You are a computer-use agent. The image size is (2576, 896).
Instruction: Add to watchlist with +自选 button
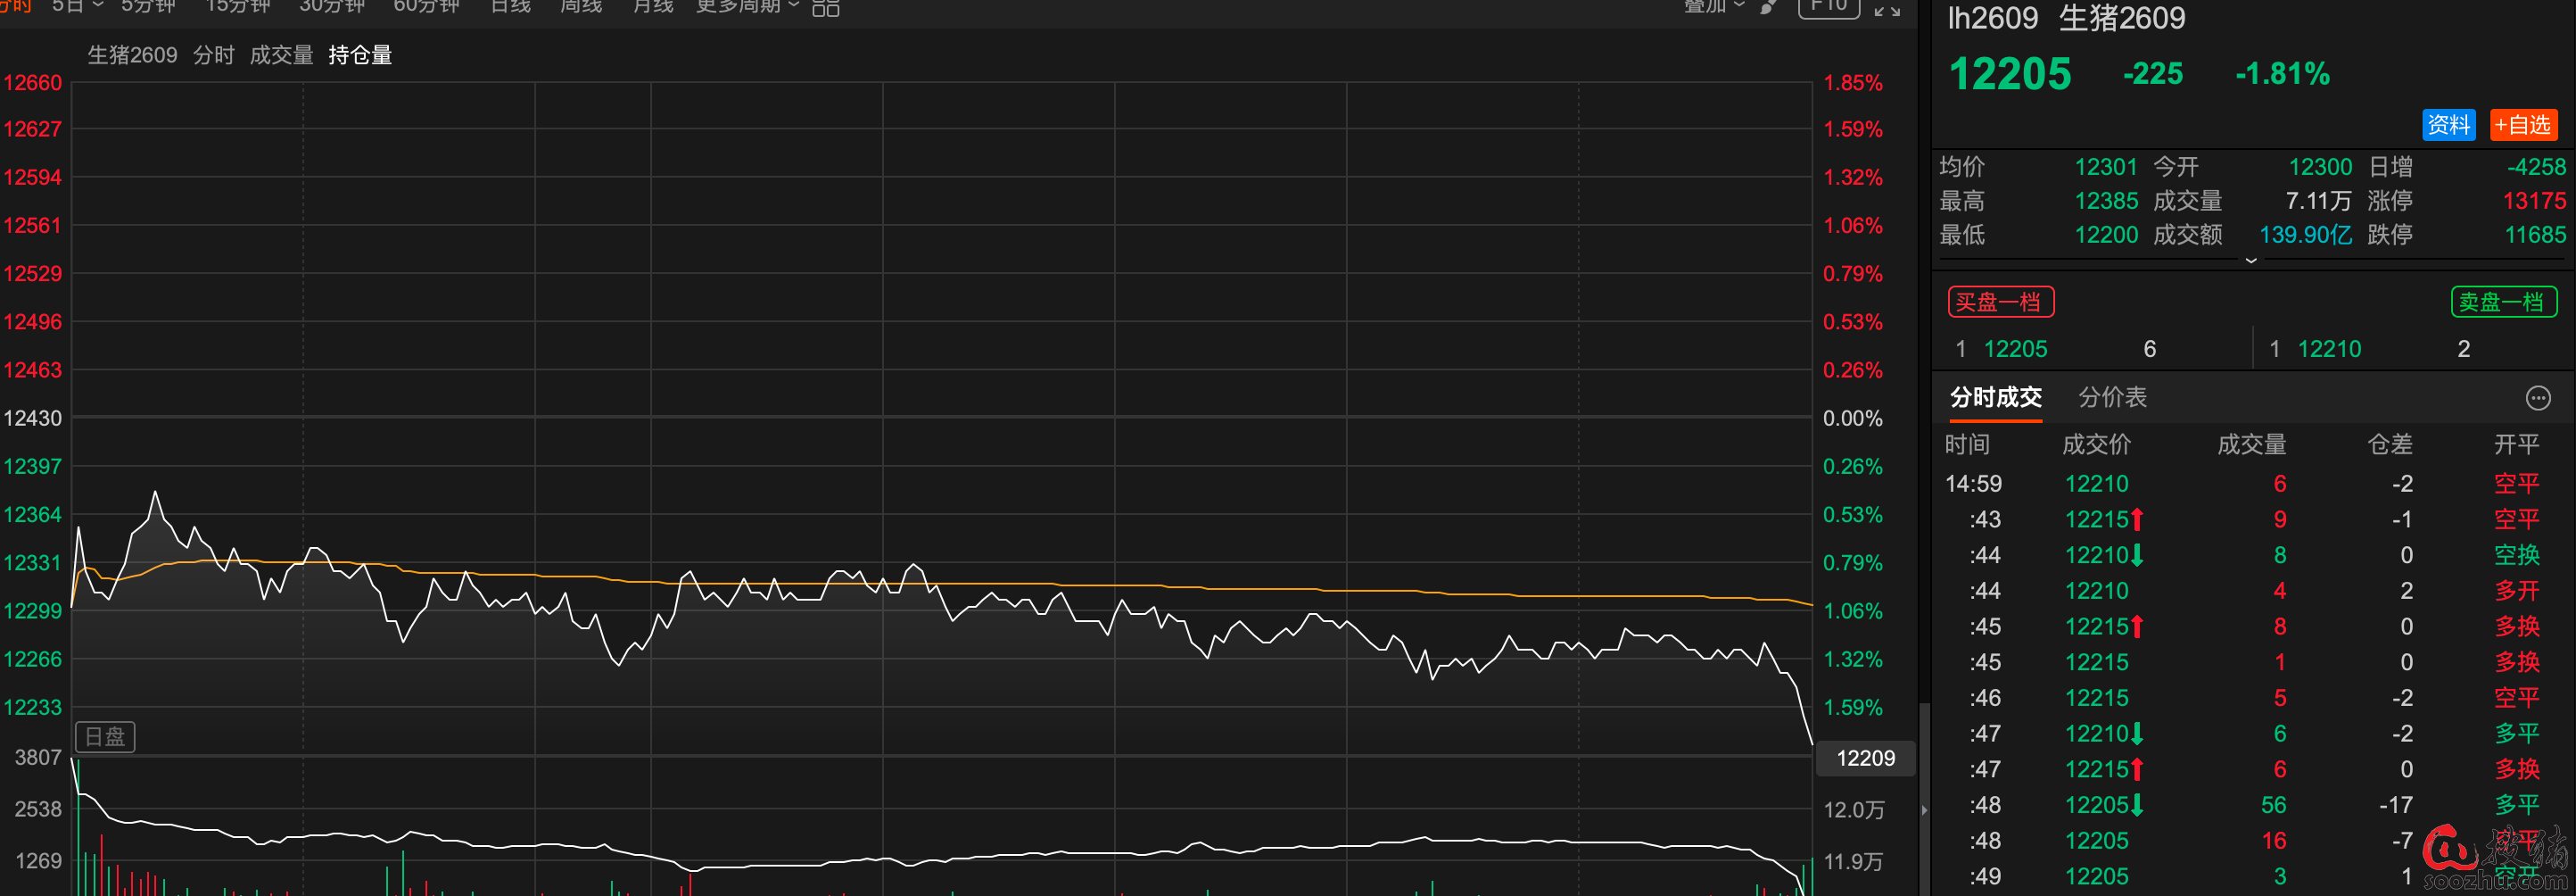pyautogui.click(x=2522, y=125)
